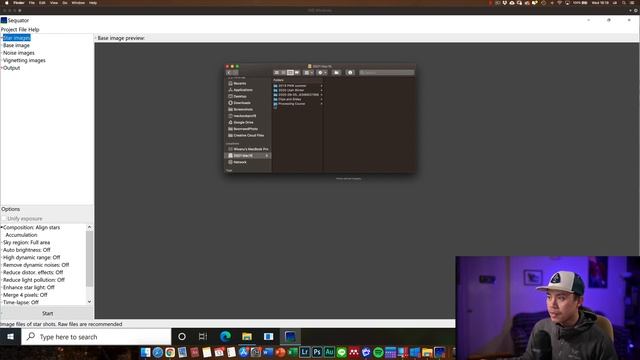
Task: Open Lightroom from the macOS dock
Action: point(304,352)
